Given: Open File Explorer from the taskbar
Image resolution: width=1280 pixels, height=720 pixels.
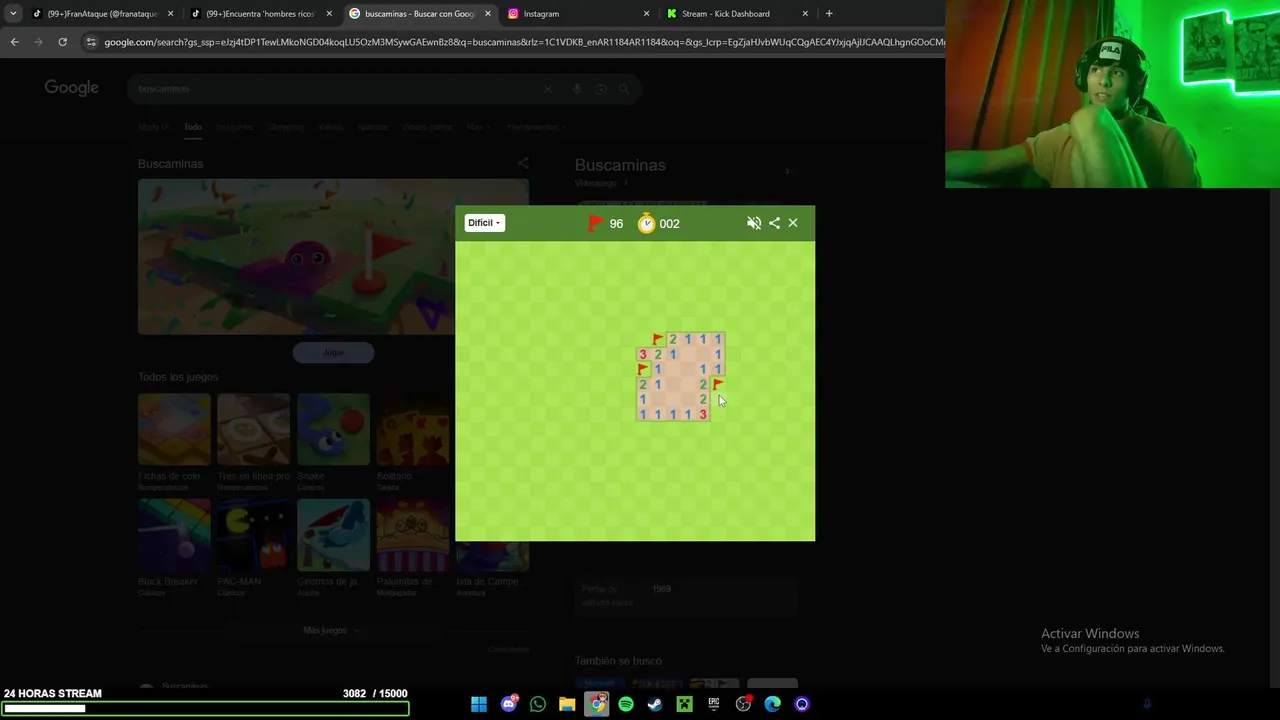Looking at the screenshot, I should (567, 704).
